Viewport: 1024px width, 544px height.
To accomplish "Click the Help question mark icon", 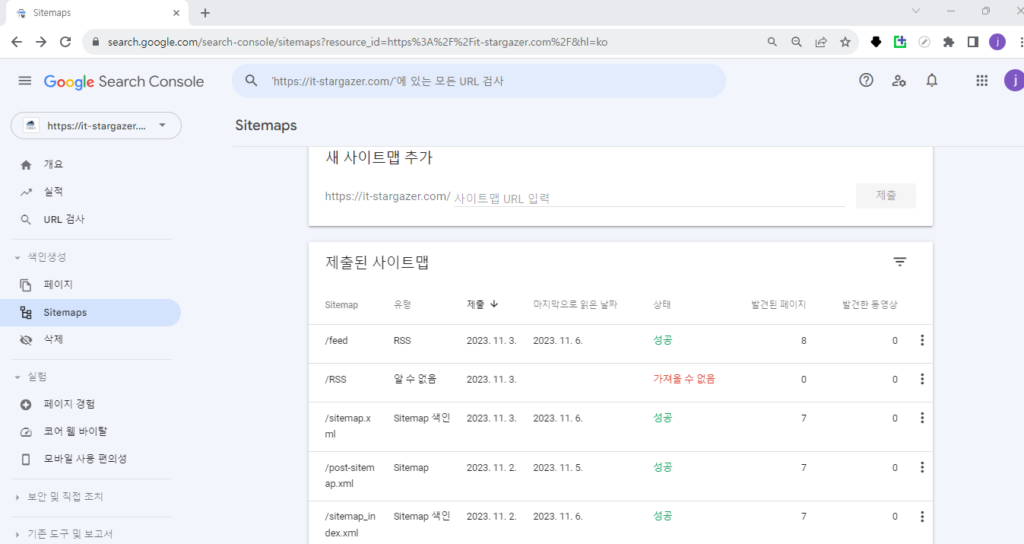I will coord(866,80).
